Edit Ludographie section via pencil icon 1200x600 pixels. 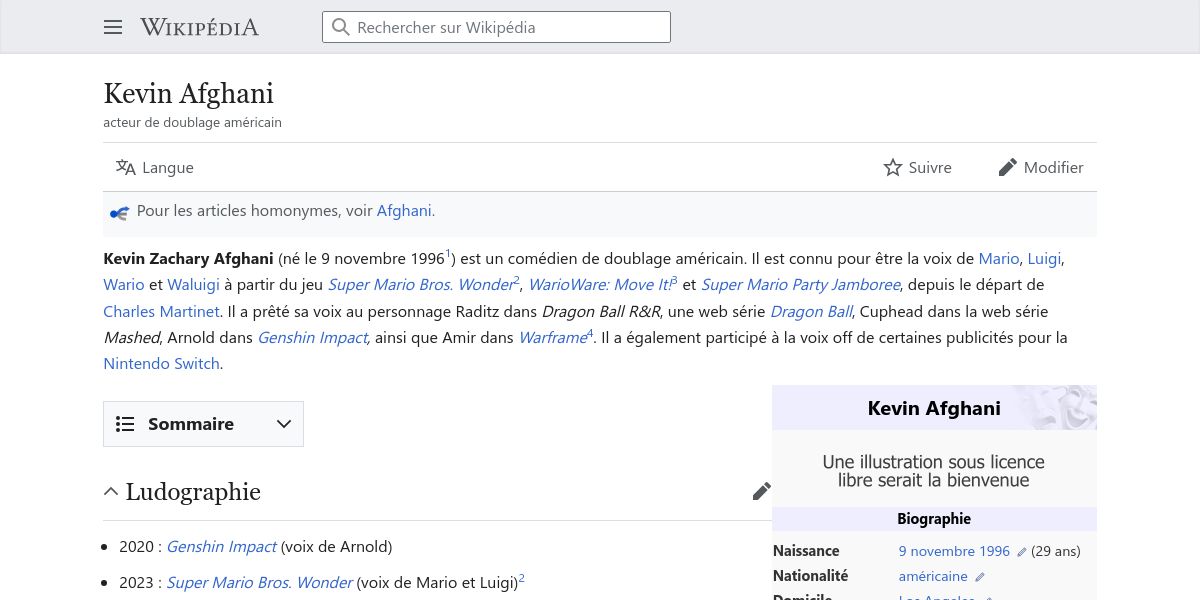click(762, 491)
